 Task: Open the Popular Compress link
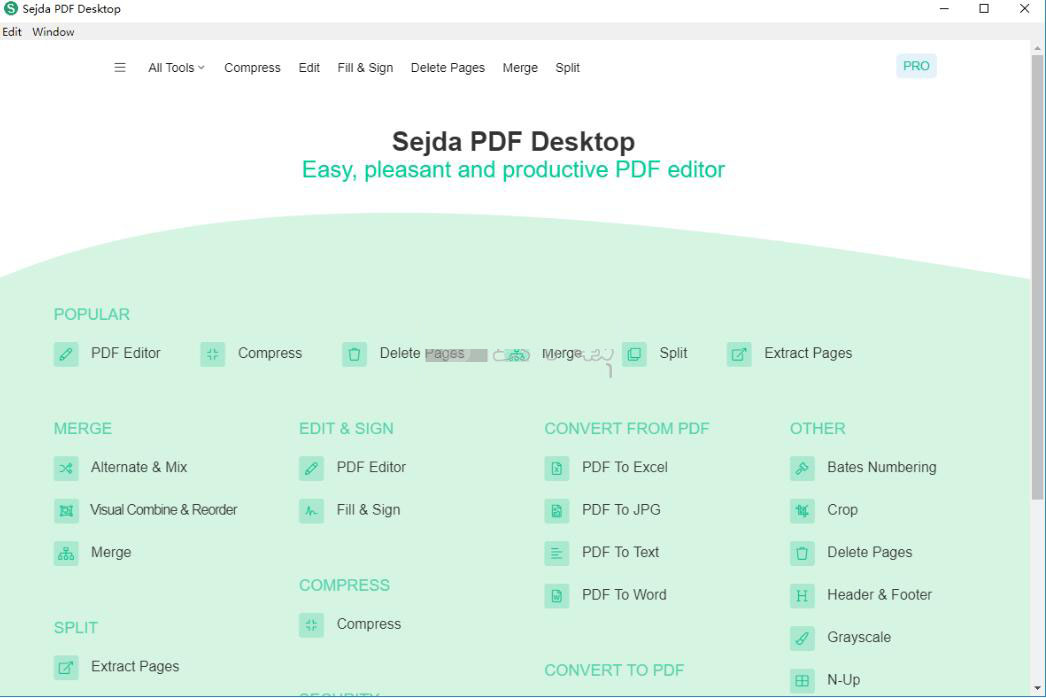click(270, 353)
